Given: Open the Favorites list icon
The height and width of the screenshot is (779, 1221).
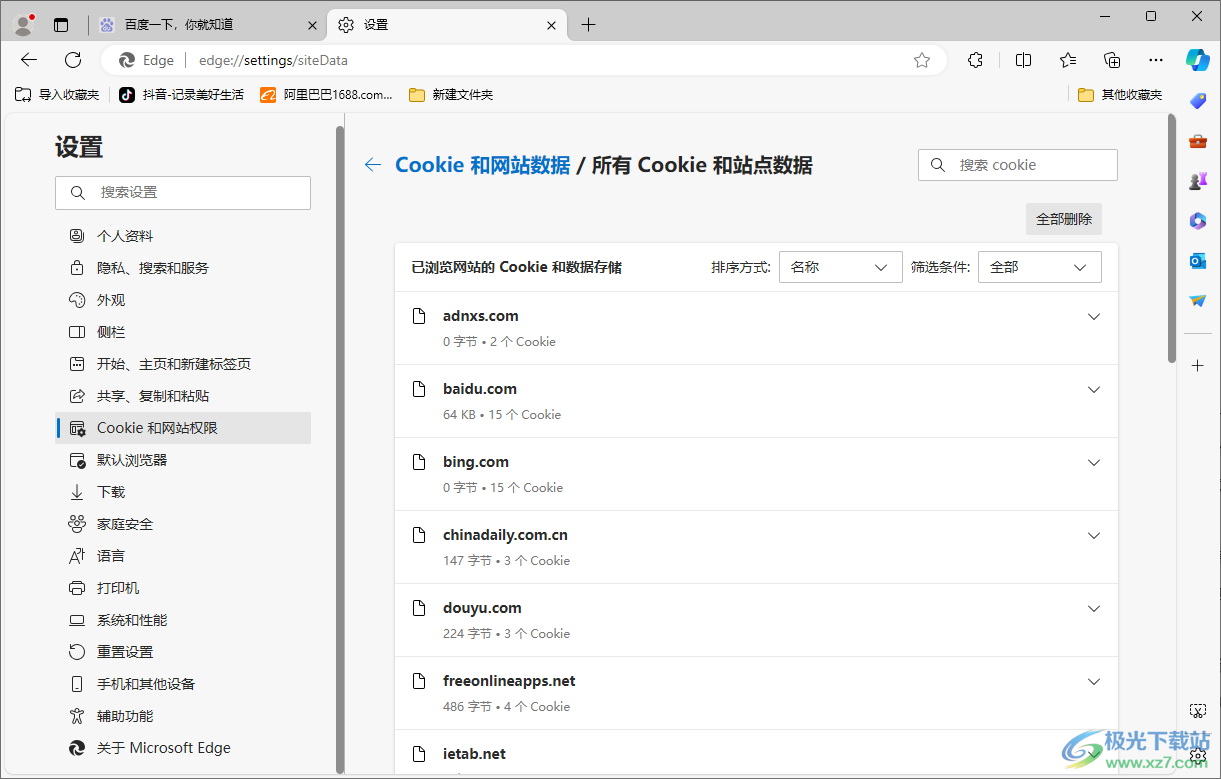Looking at the screenshot, I should tap(1068, 60).
